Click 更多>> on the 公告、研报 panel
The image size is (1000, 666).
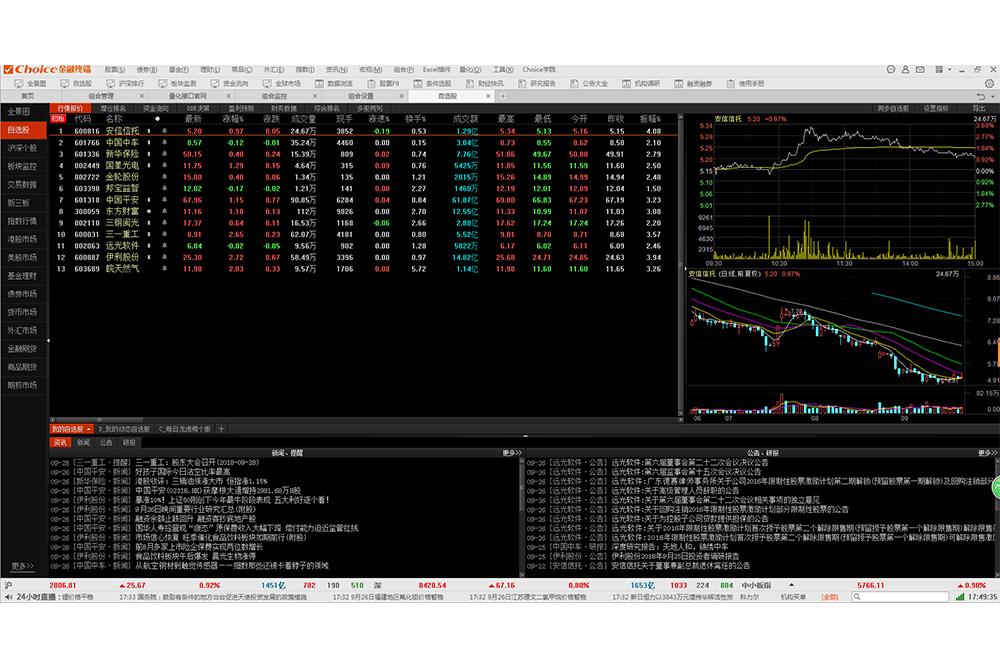(987, 453)
